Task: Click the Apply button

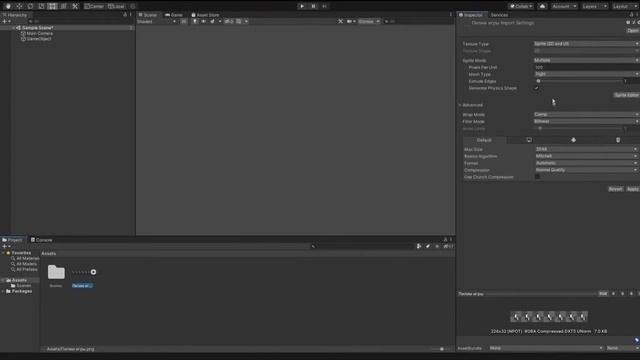Action: (633, 189)
